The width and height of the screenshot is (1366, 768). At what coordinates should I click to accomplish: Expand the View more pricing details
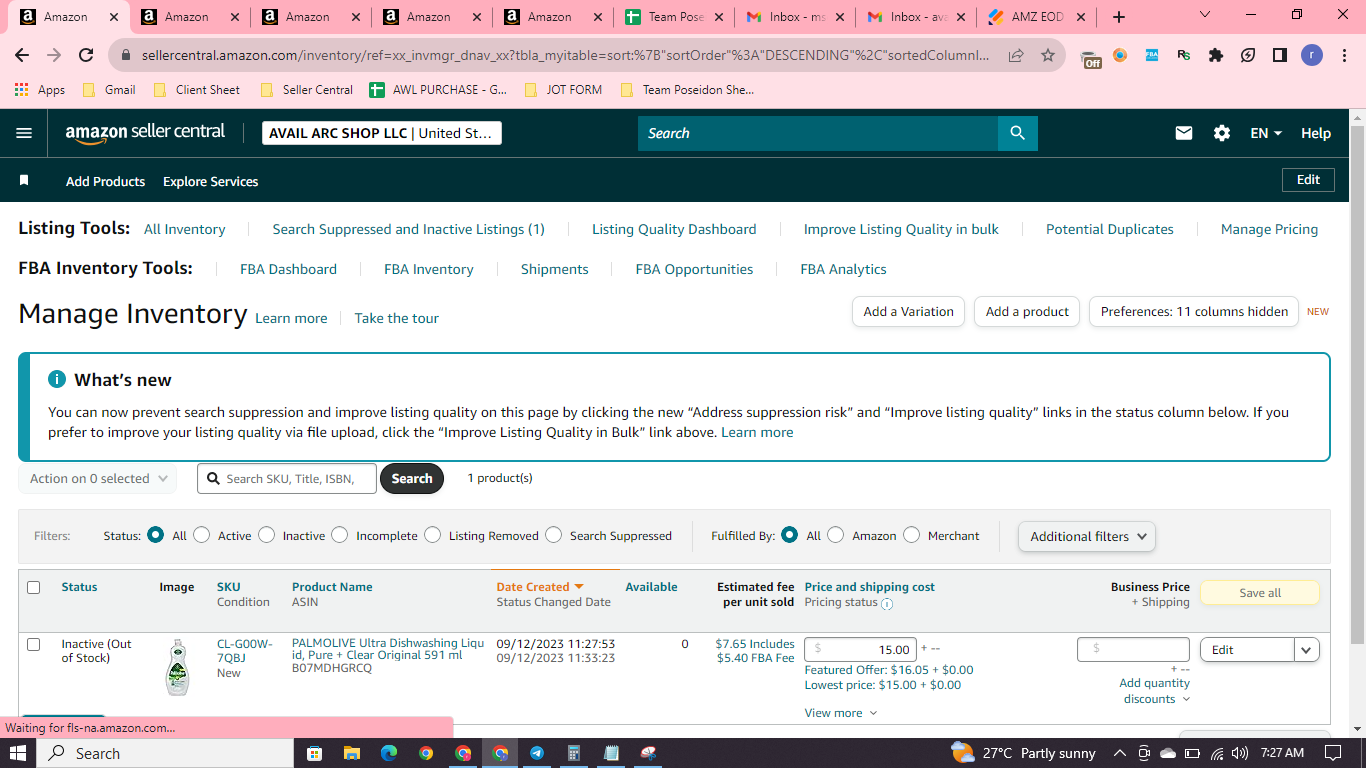pyautogui.click(x=841, y=713)
